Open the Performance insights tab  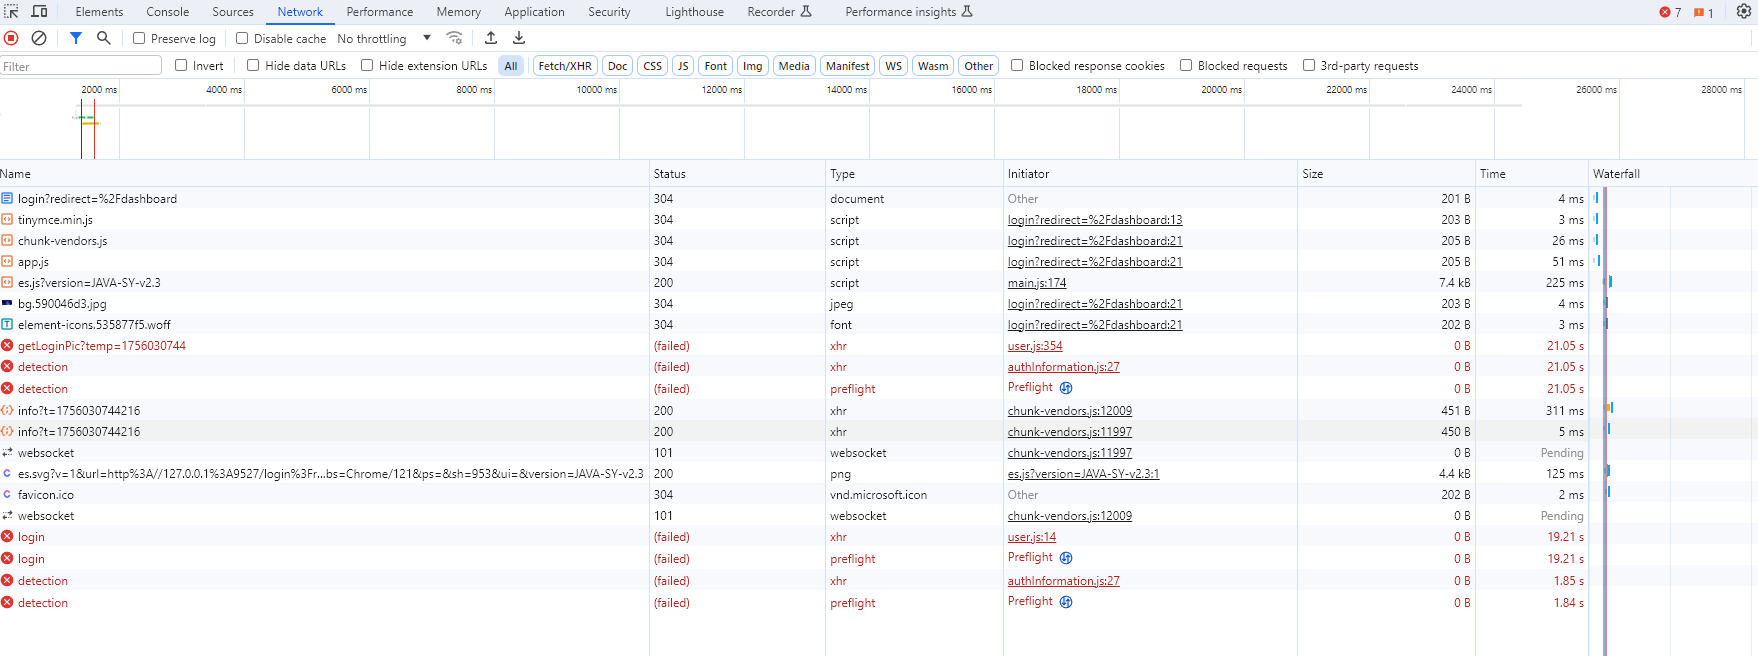coord(908,12)
